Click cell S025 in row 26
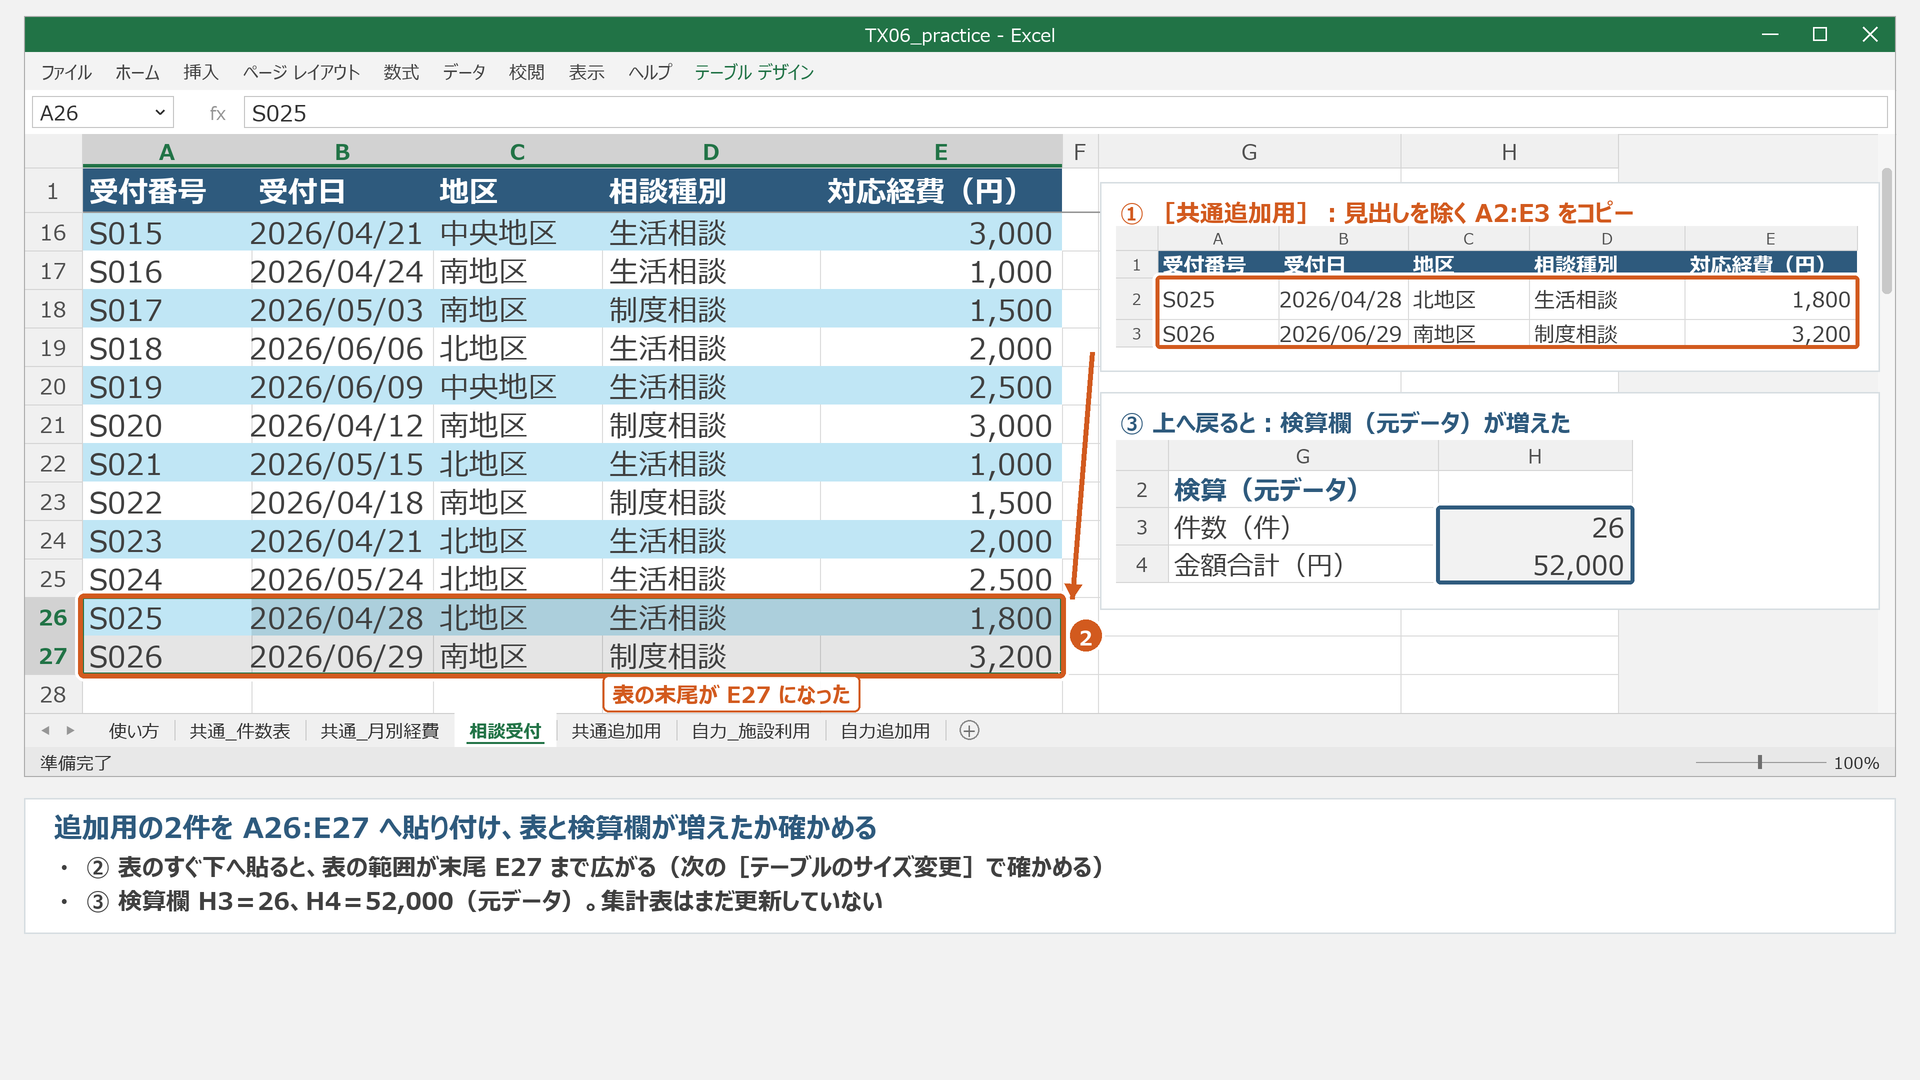 pyautogui.click(x=167, y=618)
